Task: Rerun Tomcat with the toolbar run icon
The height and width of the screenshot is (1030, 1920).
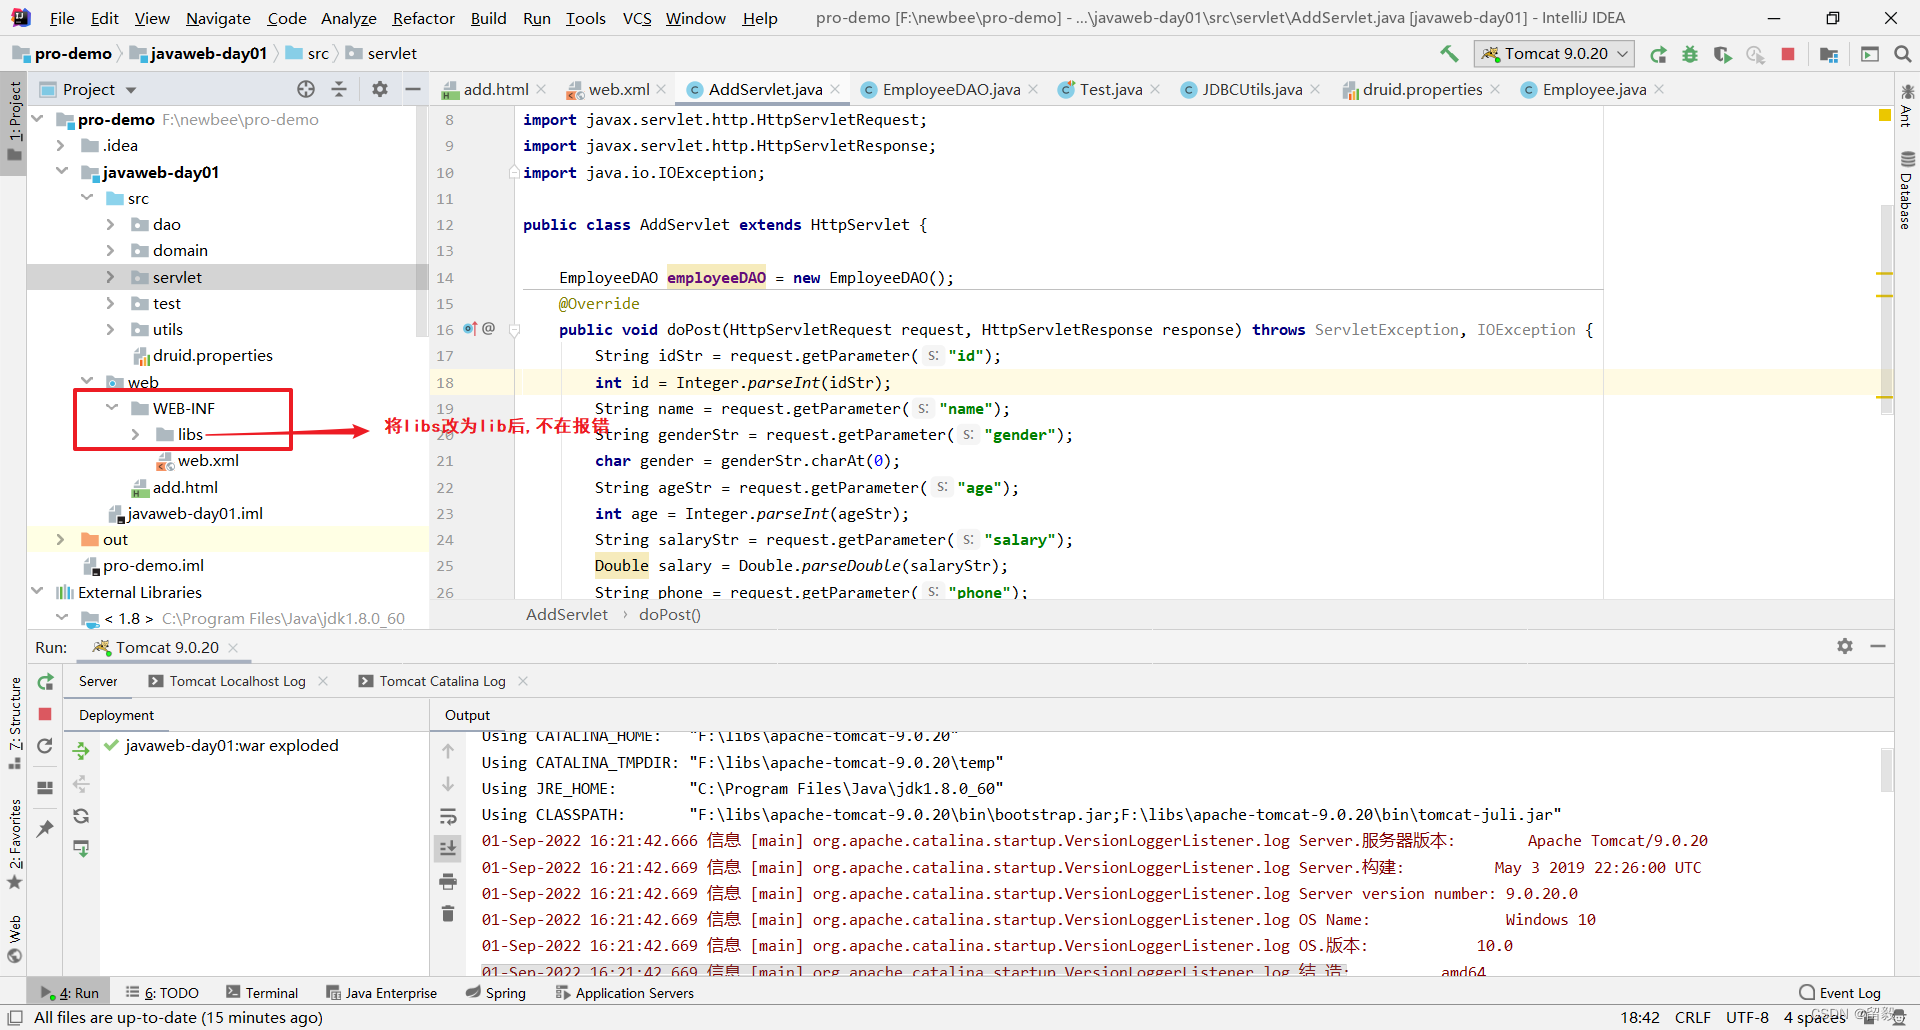Action: 1658,54
